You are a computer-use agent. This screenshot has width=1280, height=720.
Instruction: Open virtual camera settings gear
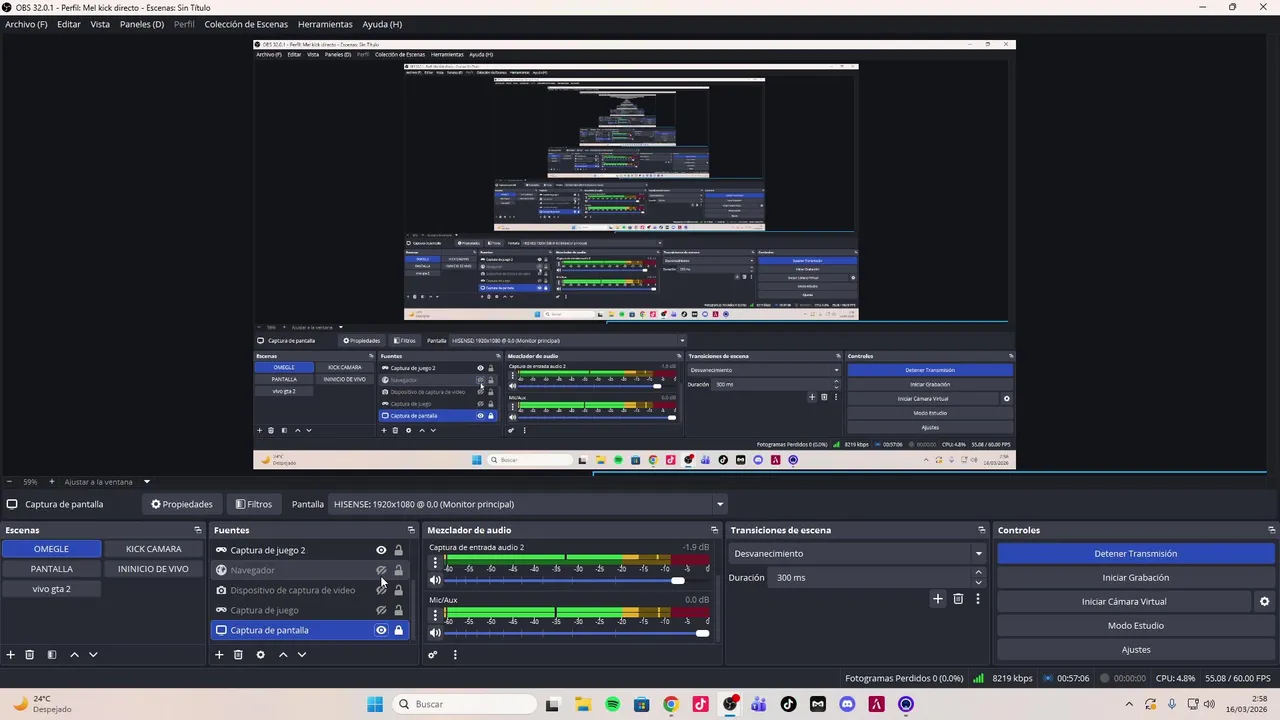(x=1264, y=602)
